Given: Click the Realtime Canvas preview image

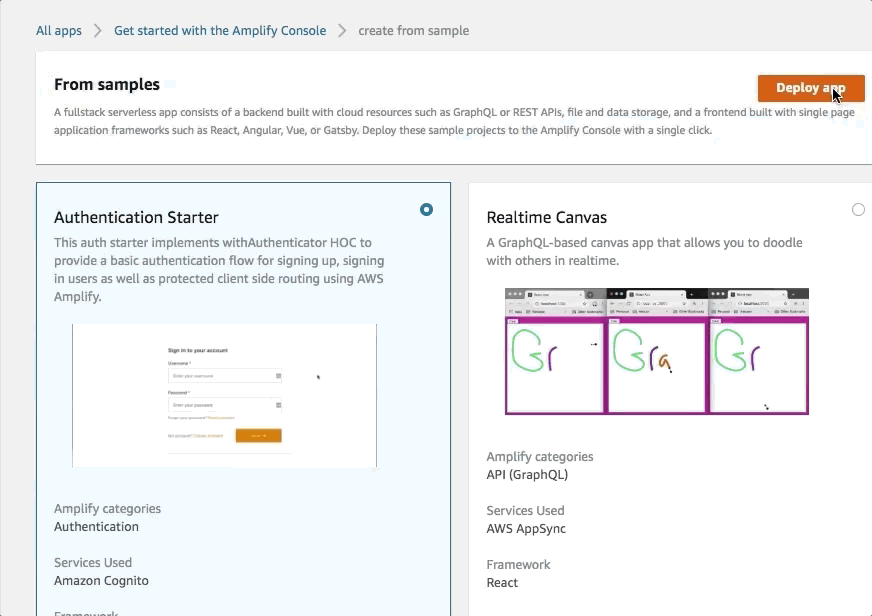Looking at the screenshot, I should click(x=656, y=351).
